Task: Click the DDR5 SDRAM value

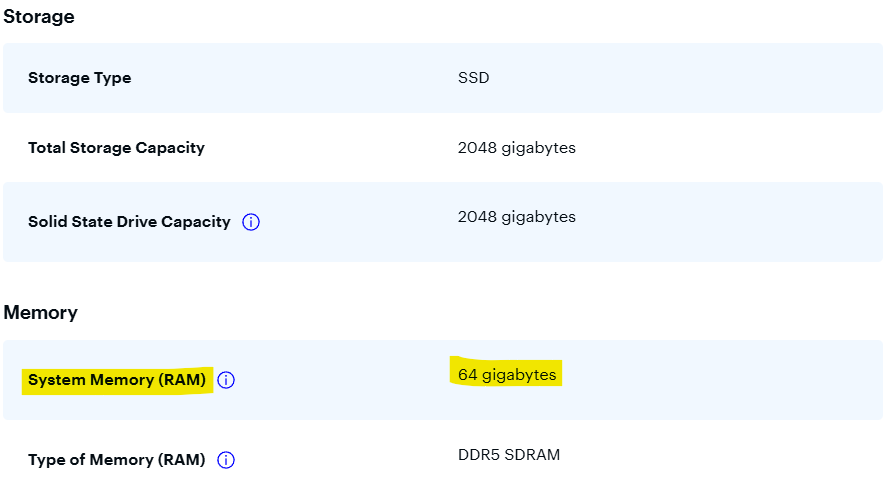Action: click(508, 455)
